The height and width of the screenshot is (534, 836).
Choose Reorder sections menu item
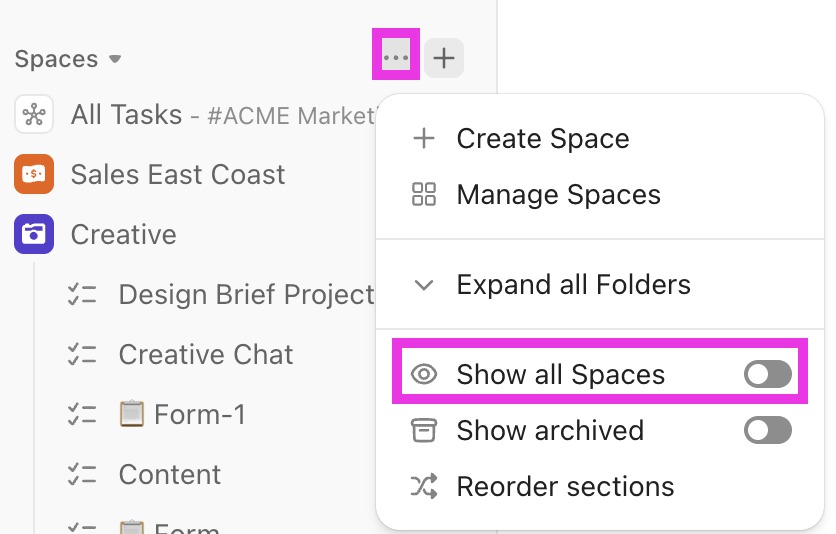(565, 487)
